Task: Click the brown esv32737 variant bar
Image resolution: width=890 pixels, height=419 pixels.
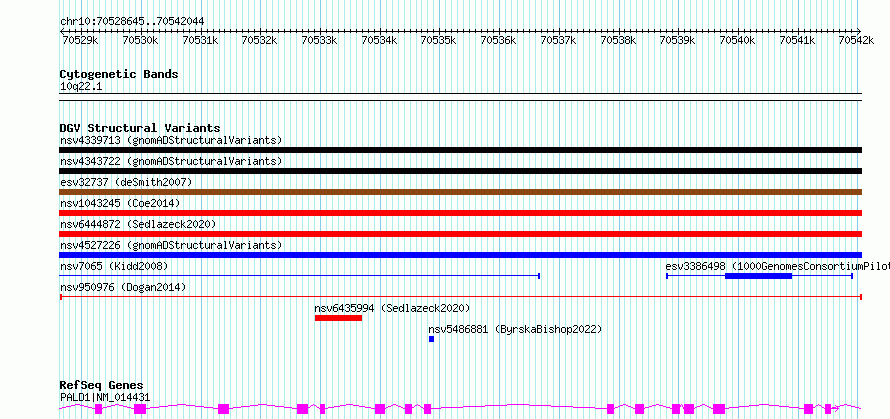Action: click(x=460, y=192)
